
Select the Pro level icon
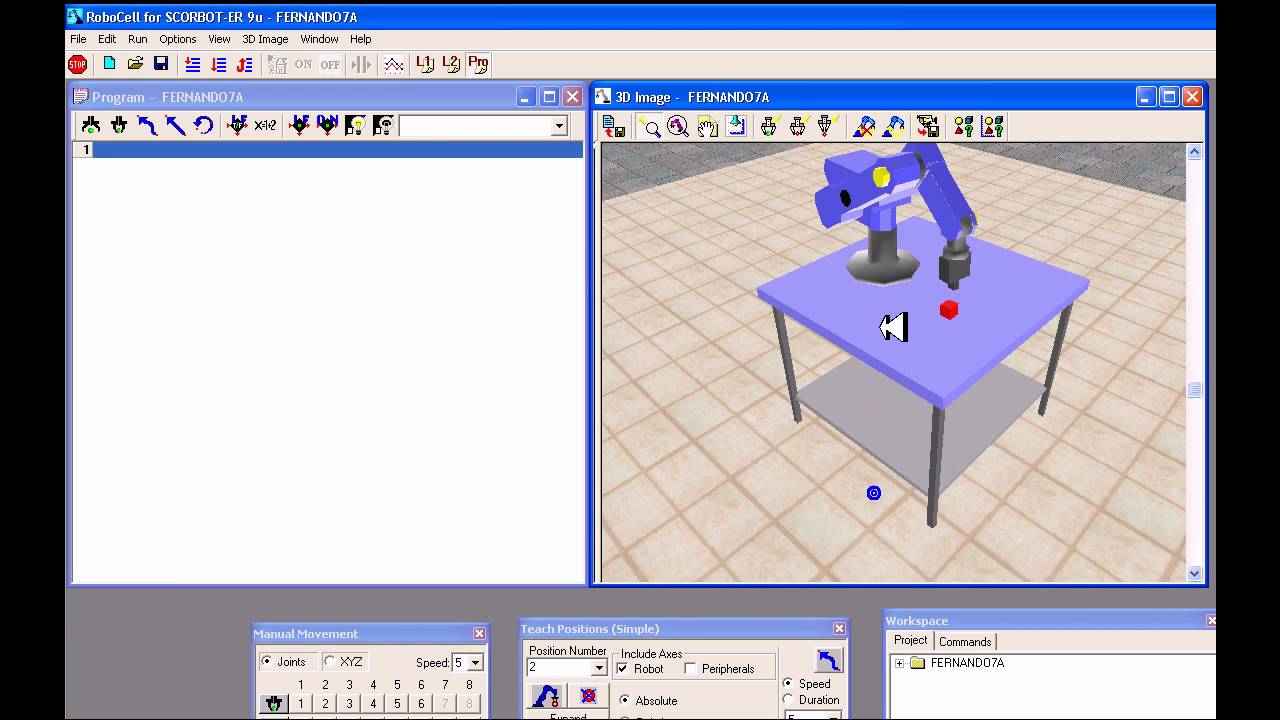pyautogui.click(x=478, y=64)
